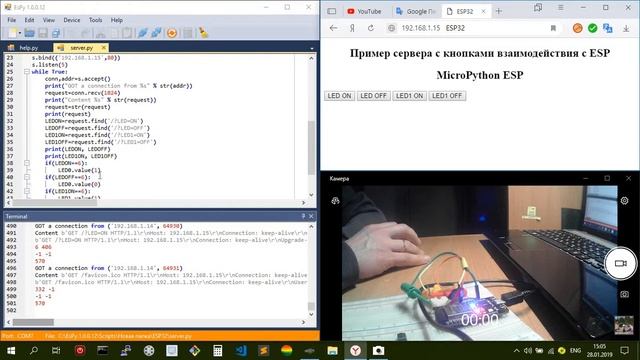Open browser downloads arrow icon
The width and height of the screenshot is (640, 360).
click(x=626, y=28)
